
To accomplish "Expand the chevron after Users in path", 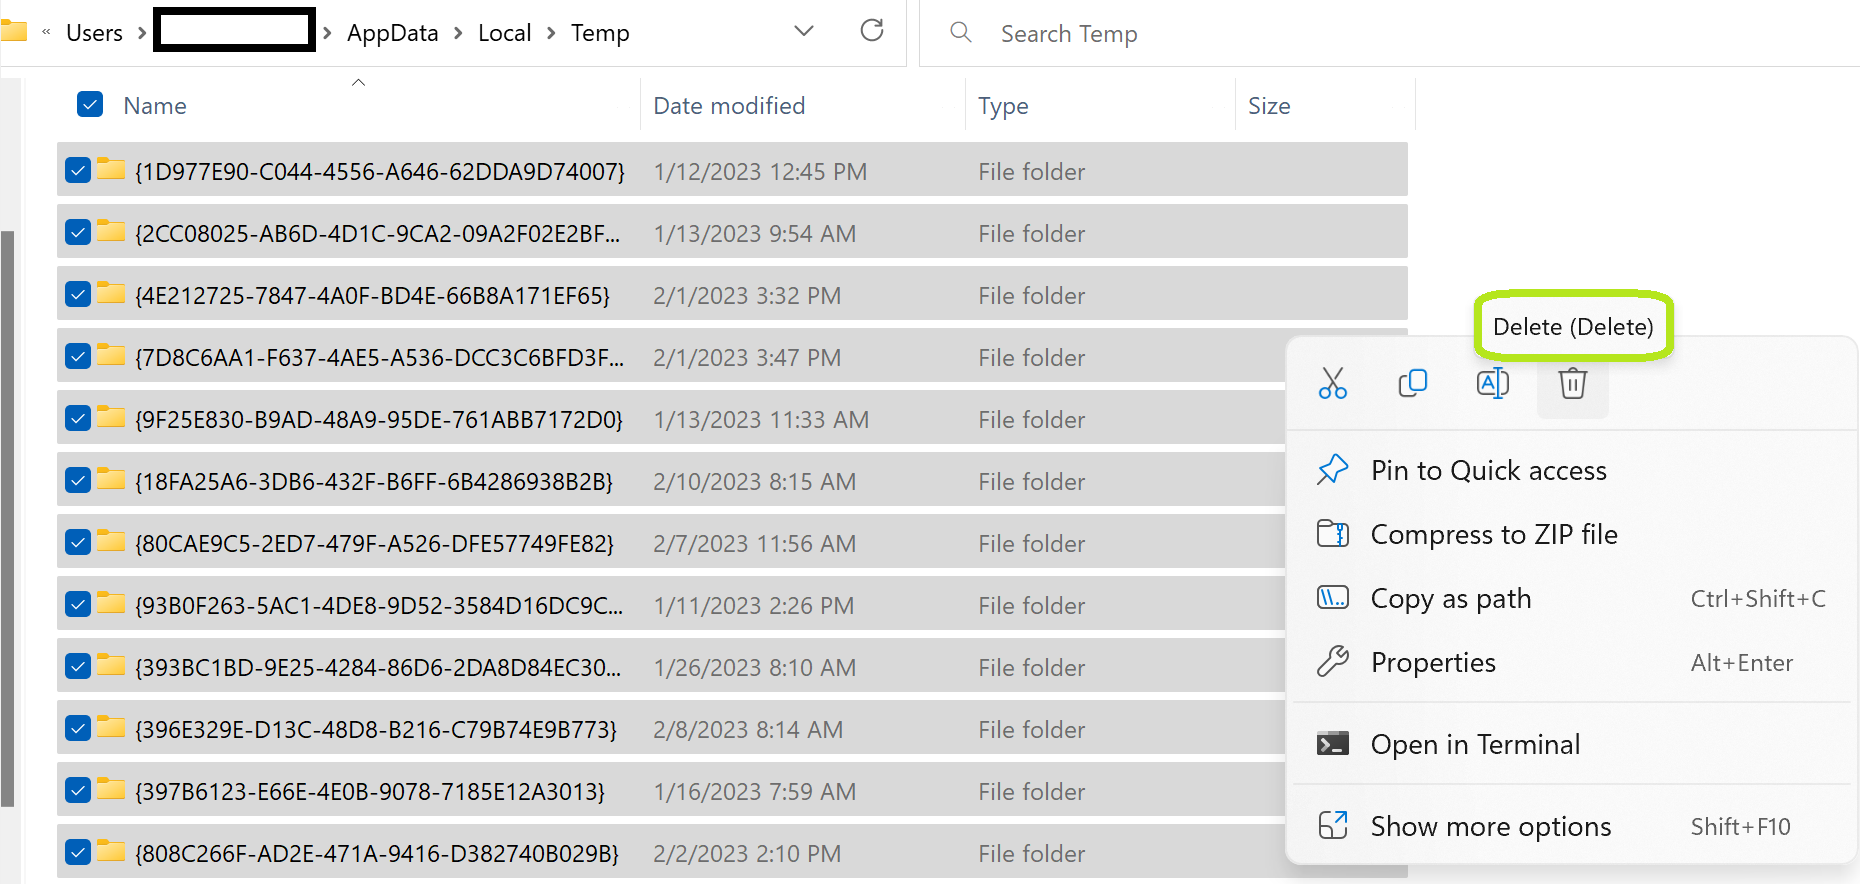I will pos(141,33).
